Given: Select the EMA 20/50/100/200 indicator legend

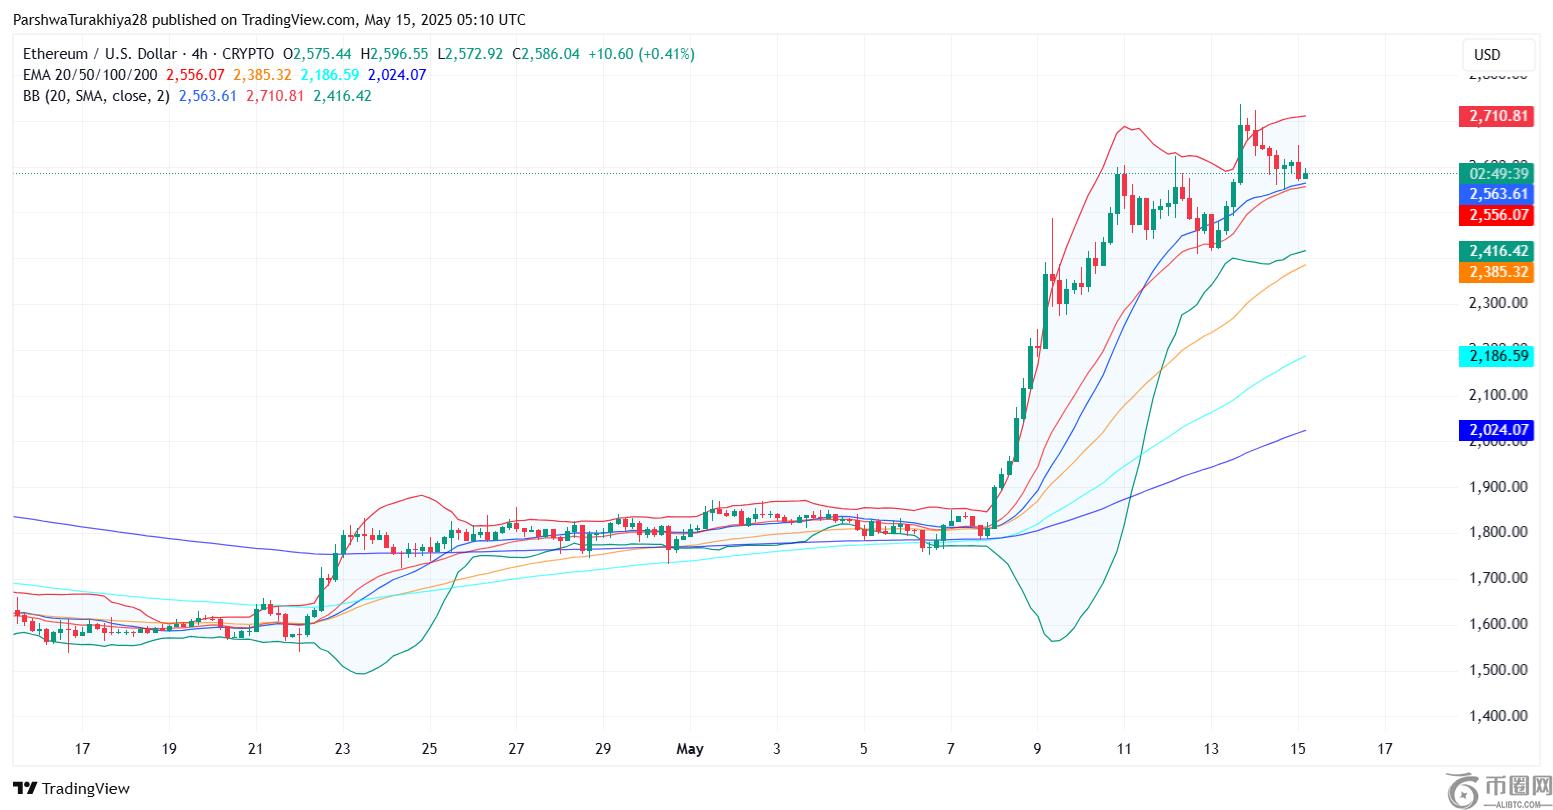Looking at the screenshot, I should click(x=89, y=75).
